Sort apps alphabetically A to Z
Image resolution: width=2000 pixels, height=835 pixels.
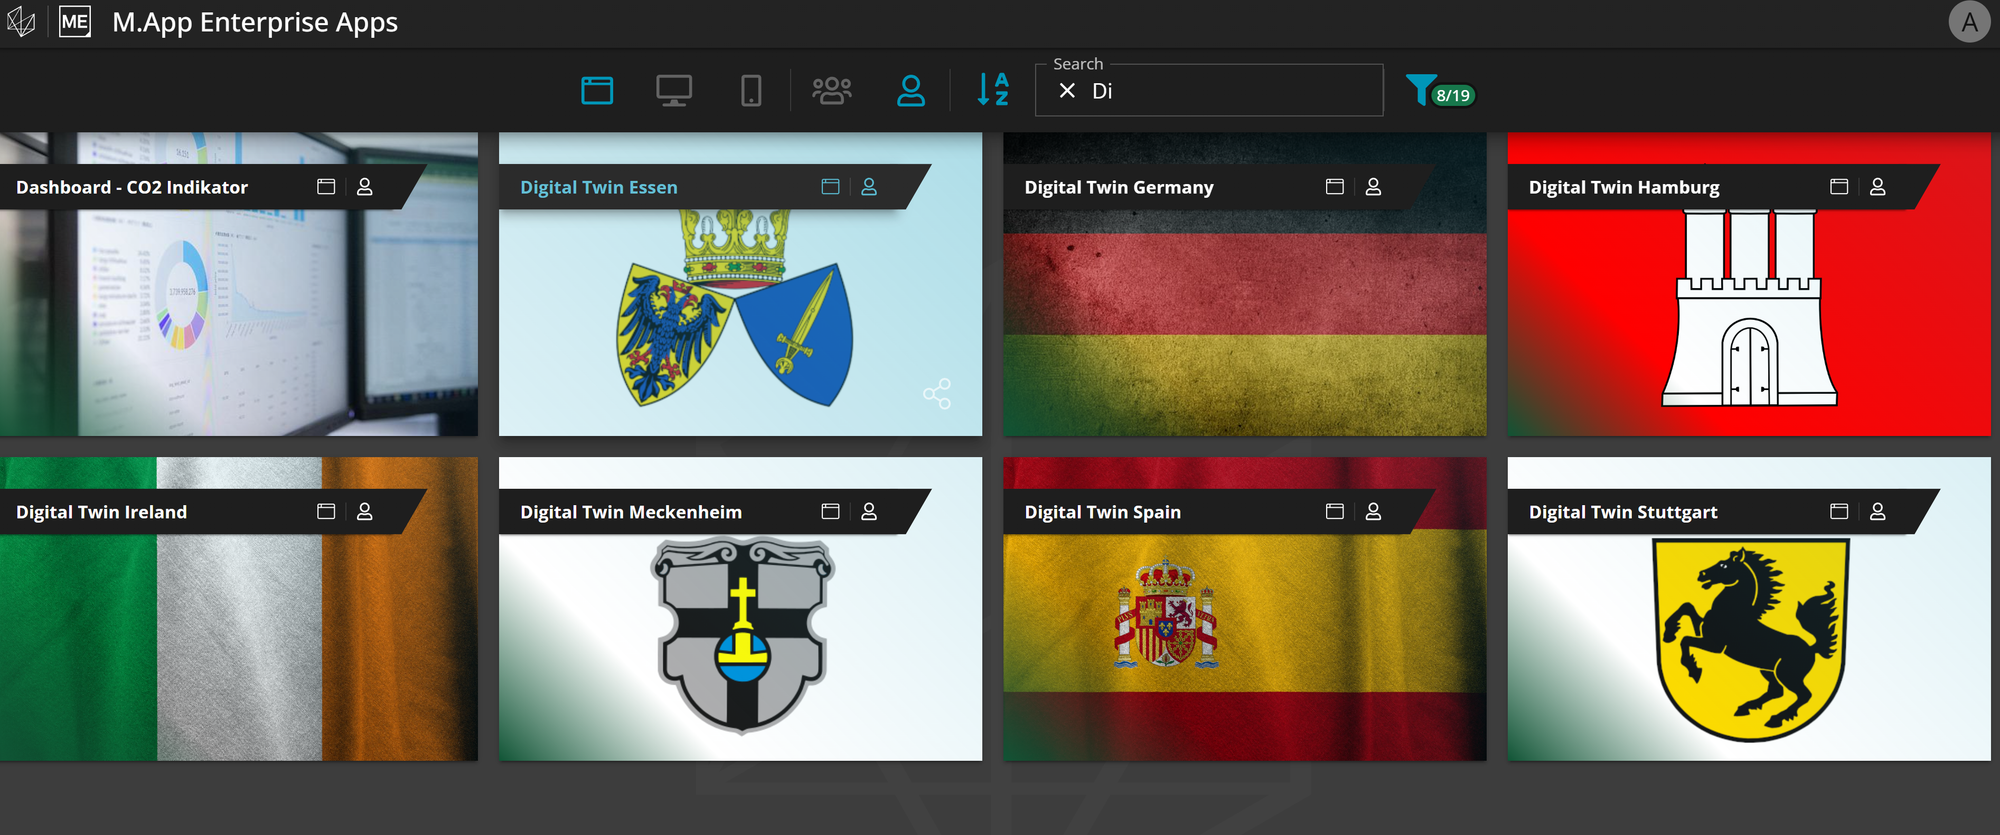pyautogui.click(x=993, y=90)
